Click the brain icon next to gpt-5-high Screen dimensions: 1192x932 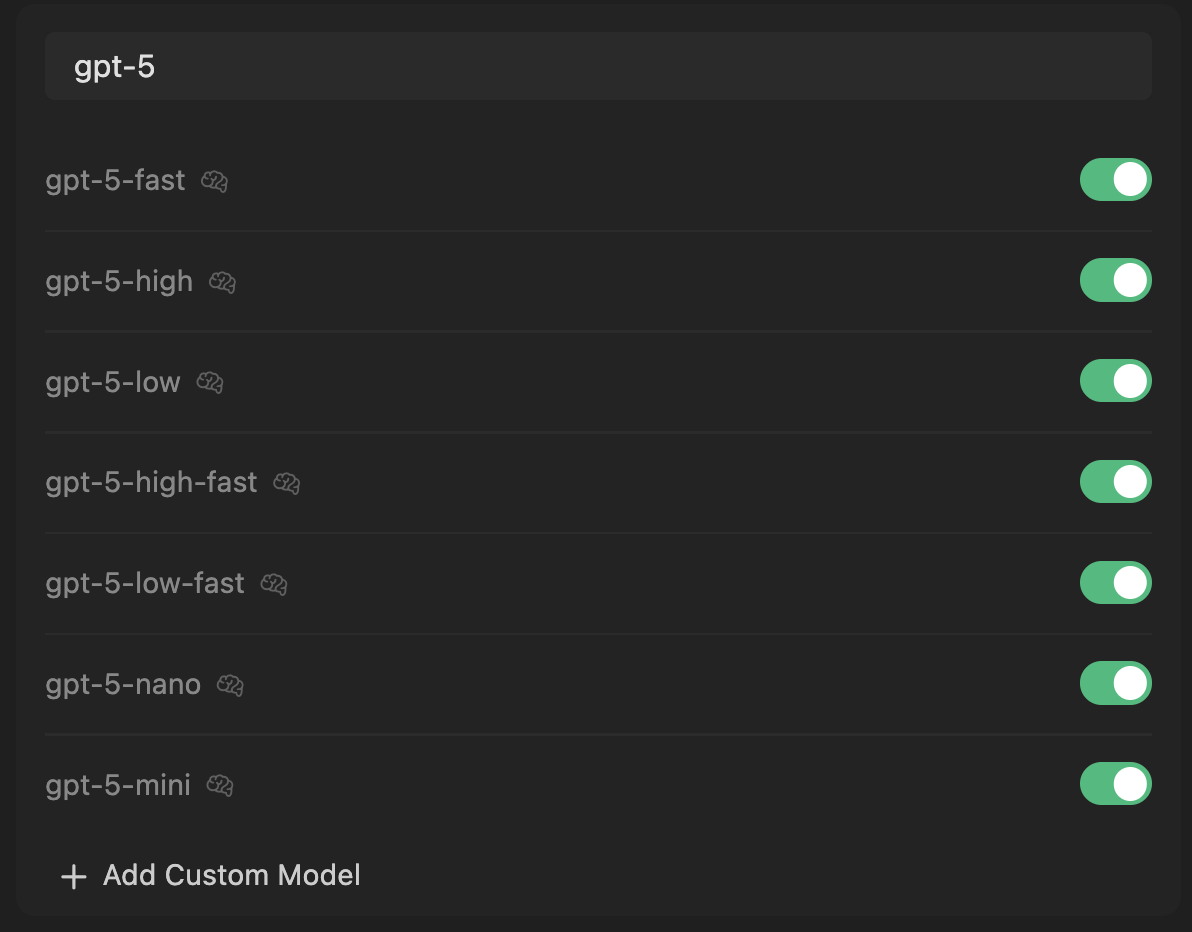pyautogui.click(x=222, y=282)
